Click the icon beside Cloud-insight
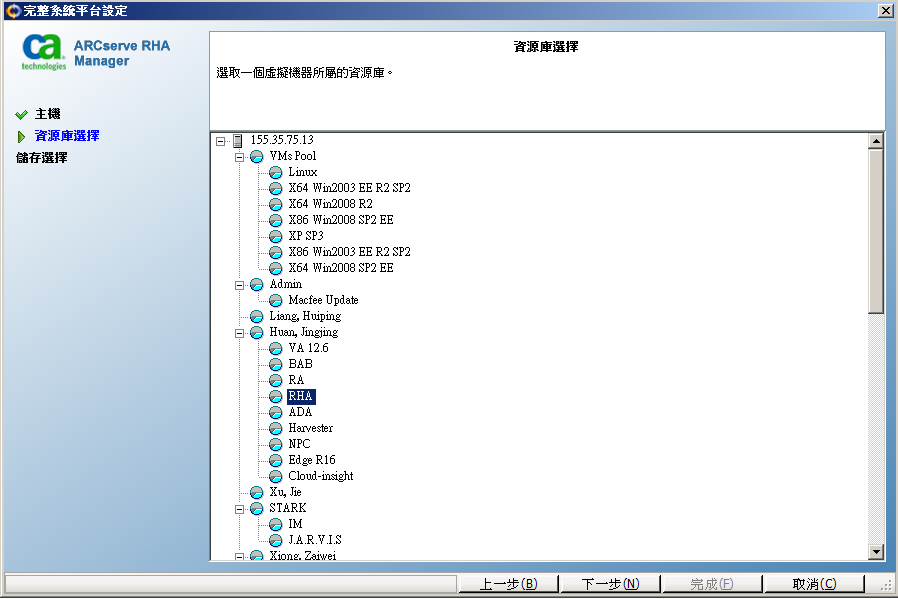 [275, 477]
